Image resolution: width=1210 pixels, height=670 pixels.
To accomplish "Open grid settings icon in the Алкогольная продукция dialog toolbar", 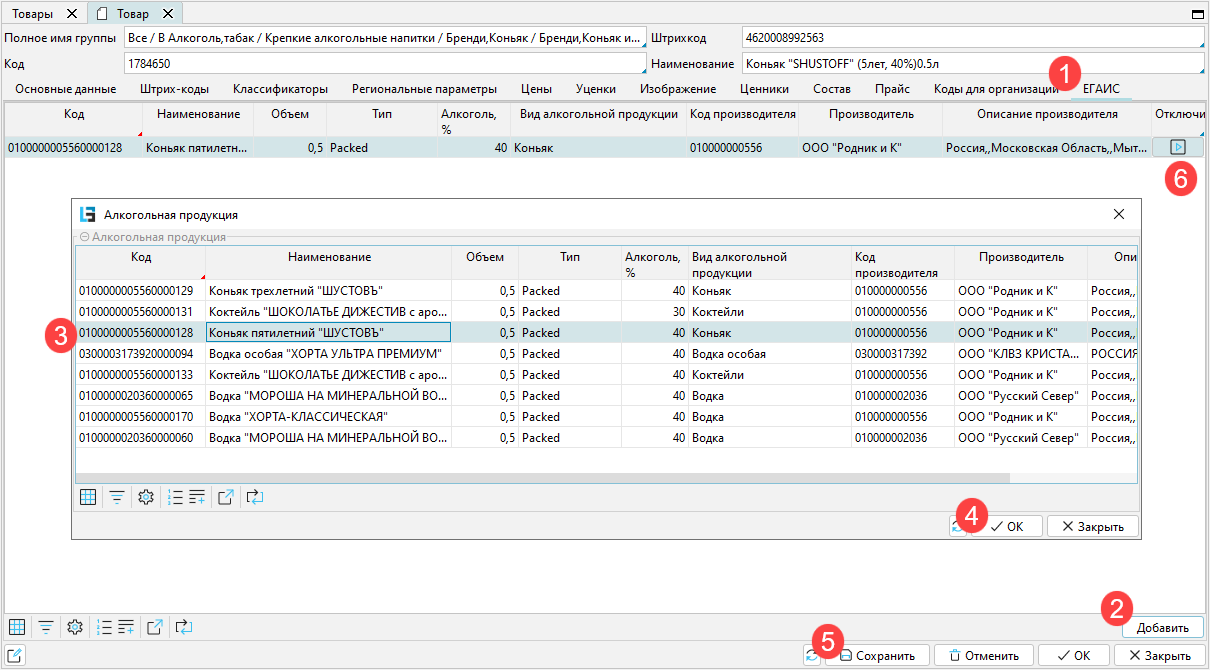I will [88, 496].
